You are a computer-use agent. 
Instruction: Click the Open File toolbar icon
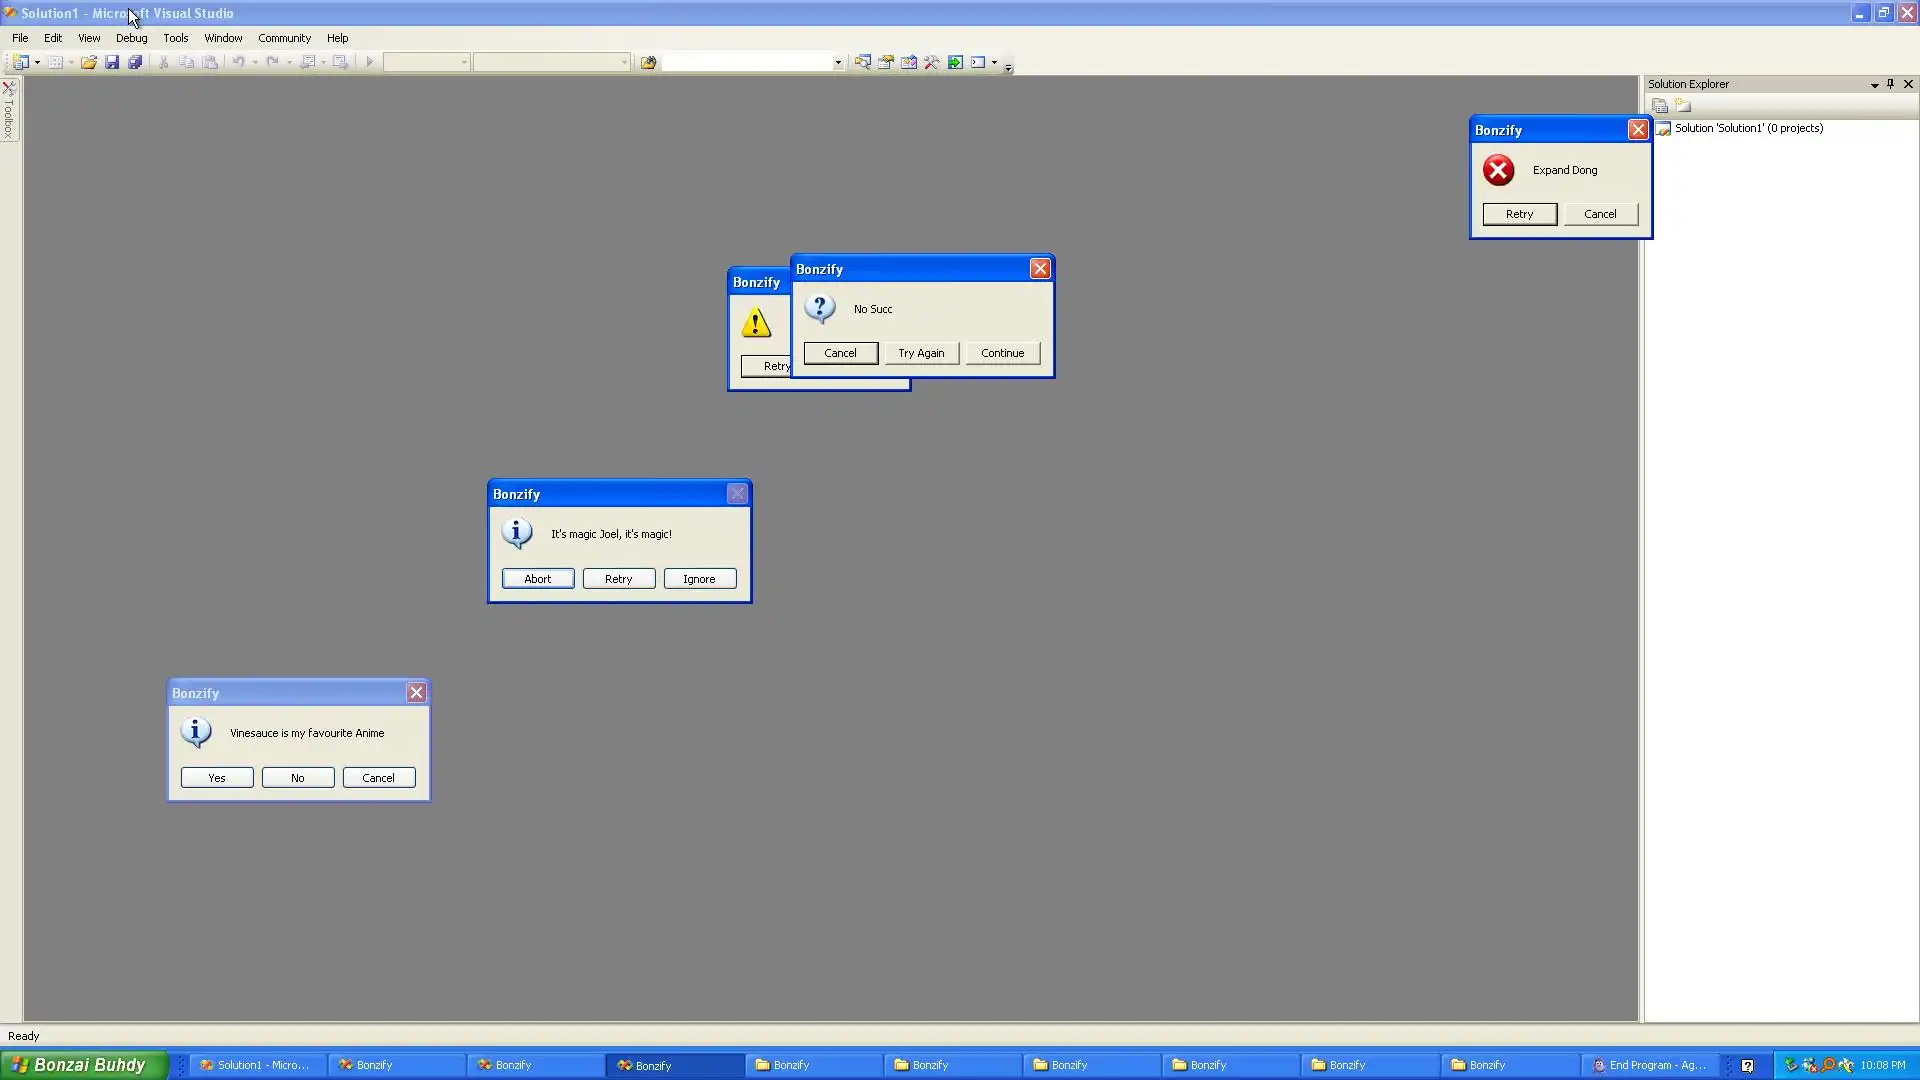[x=89, y=62]
